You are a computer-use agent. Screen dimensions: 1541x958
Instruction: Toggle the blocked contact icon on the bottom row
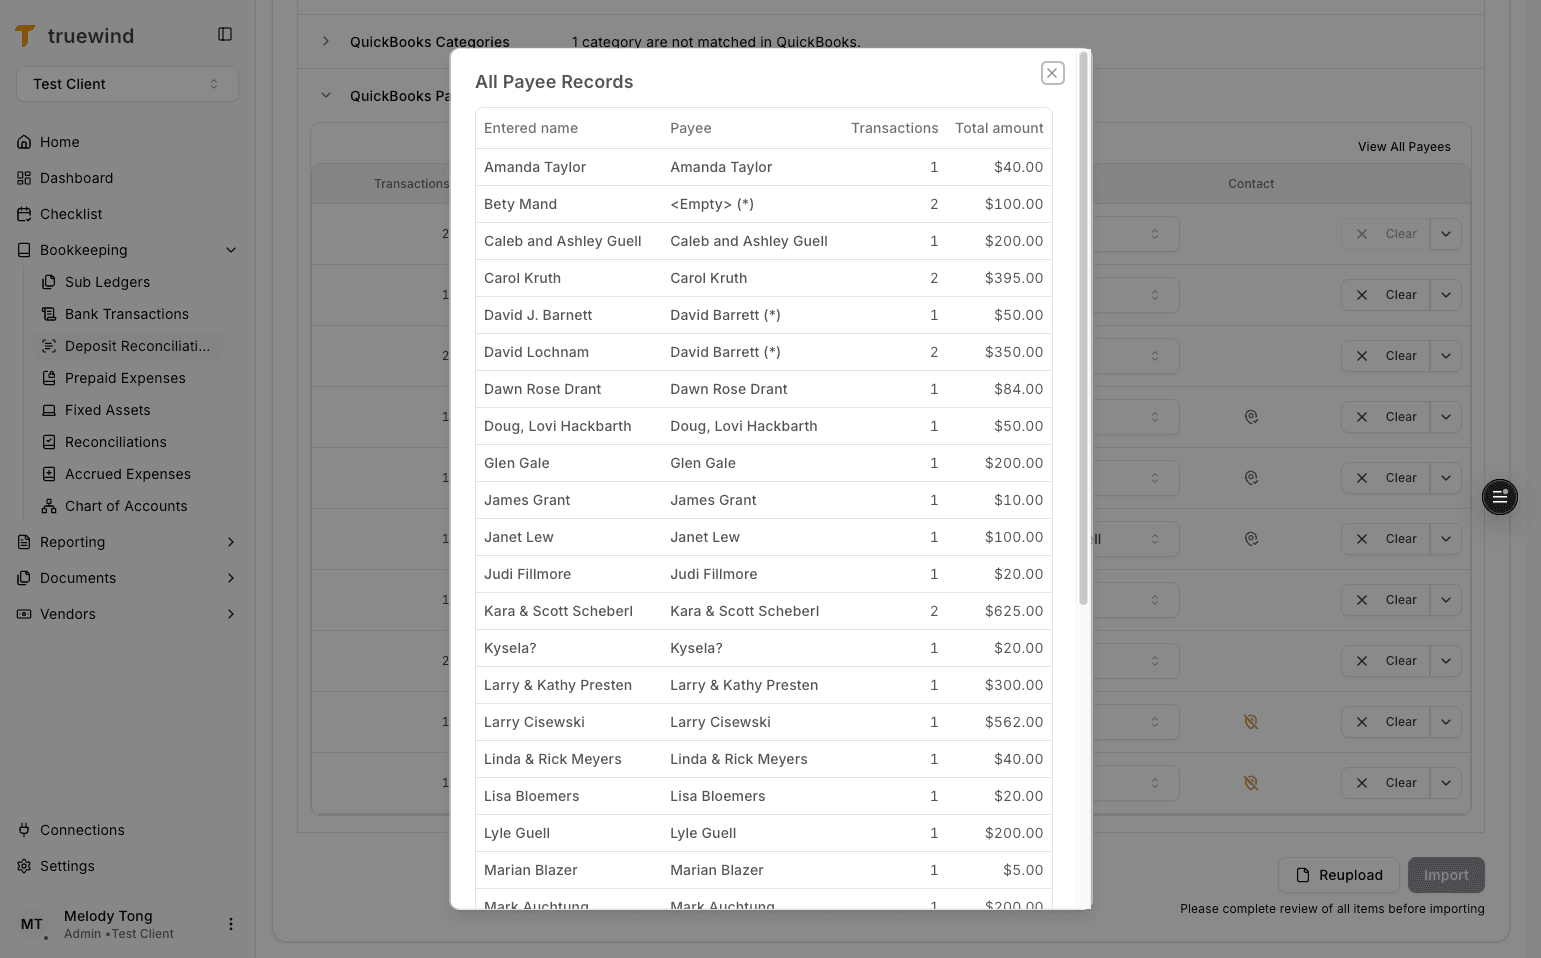(x=1251, y=783)
